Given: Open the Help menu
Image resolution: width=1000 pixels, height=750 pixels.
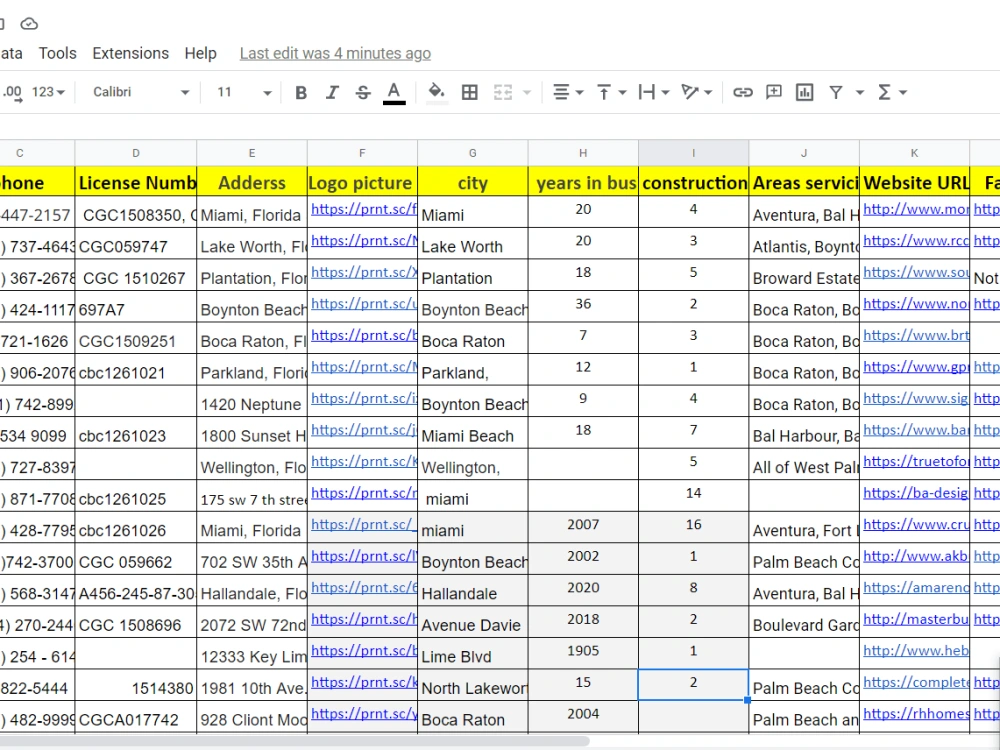Looking at the screenshot, I should tap(200, 54).
